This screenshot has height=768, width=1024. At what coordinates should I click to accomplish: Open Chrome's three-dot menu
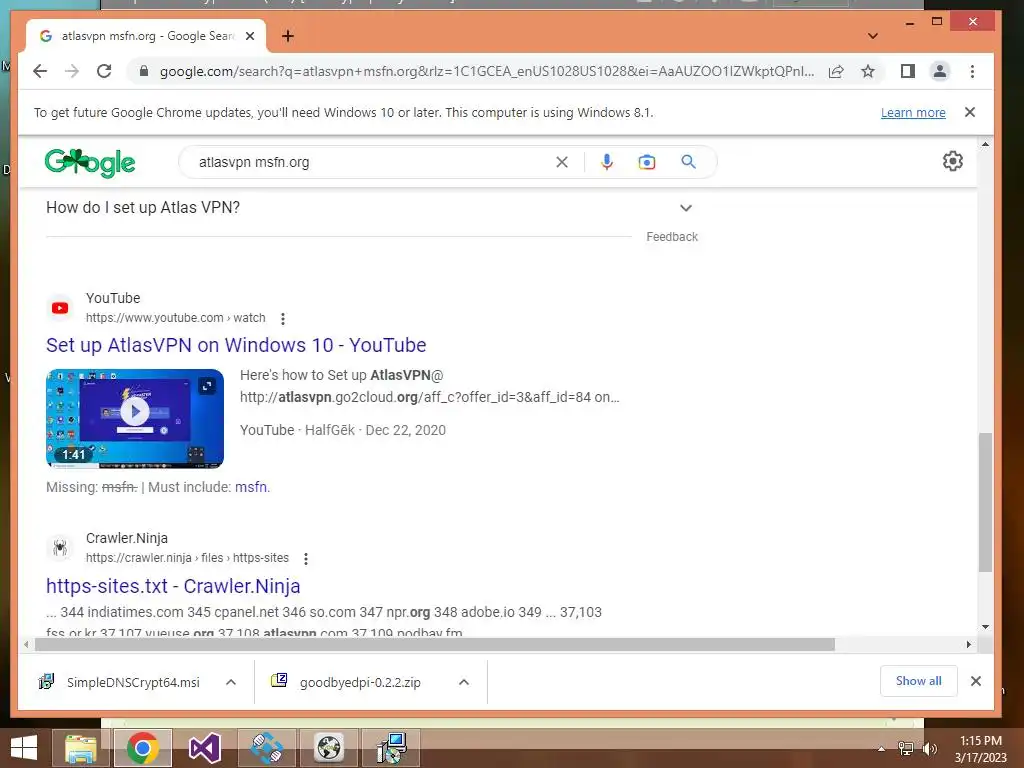(972, 71)
